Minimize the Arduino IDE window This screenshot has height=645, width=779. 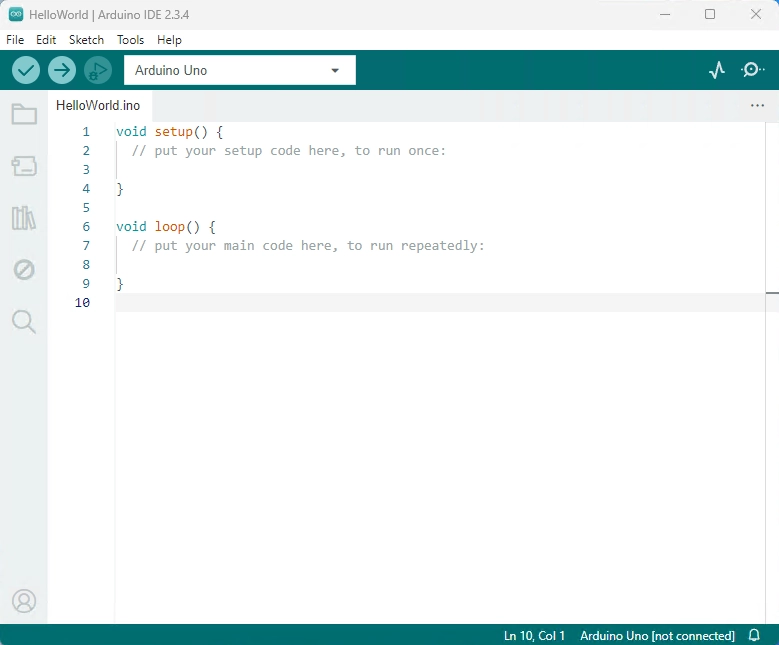(665, 14)
